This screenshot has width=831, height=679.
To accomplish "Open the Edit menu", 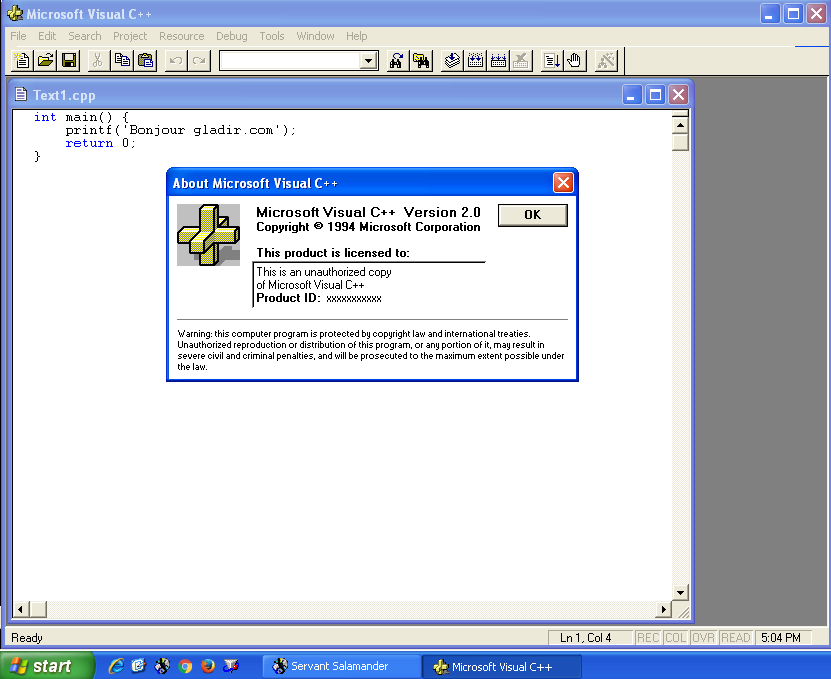I will click(x=47, y=36).
